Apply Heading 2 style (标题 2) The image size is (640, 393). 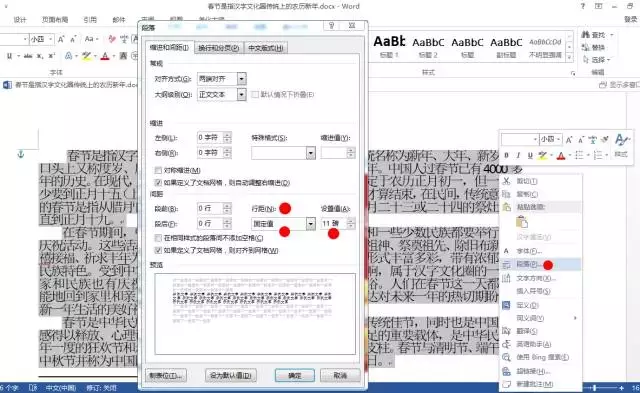tap(428, 47)
